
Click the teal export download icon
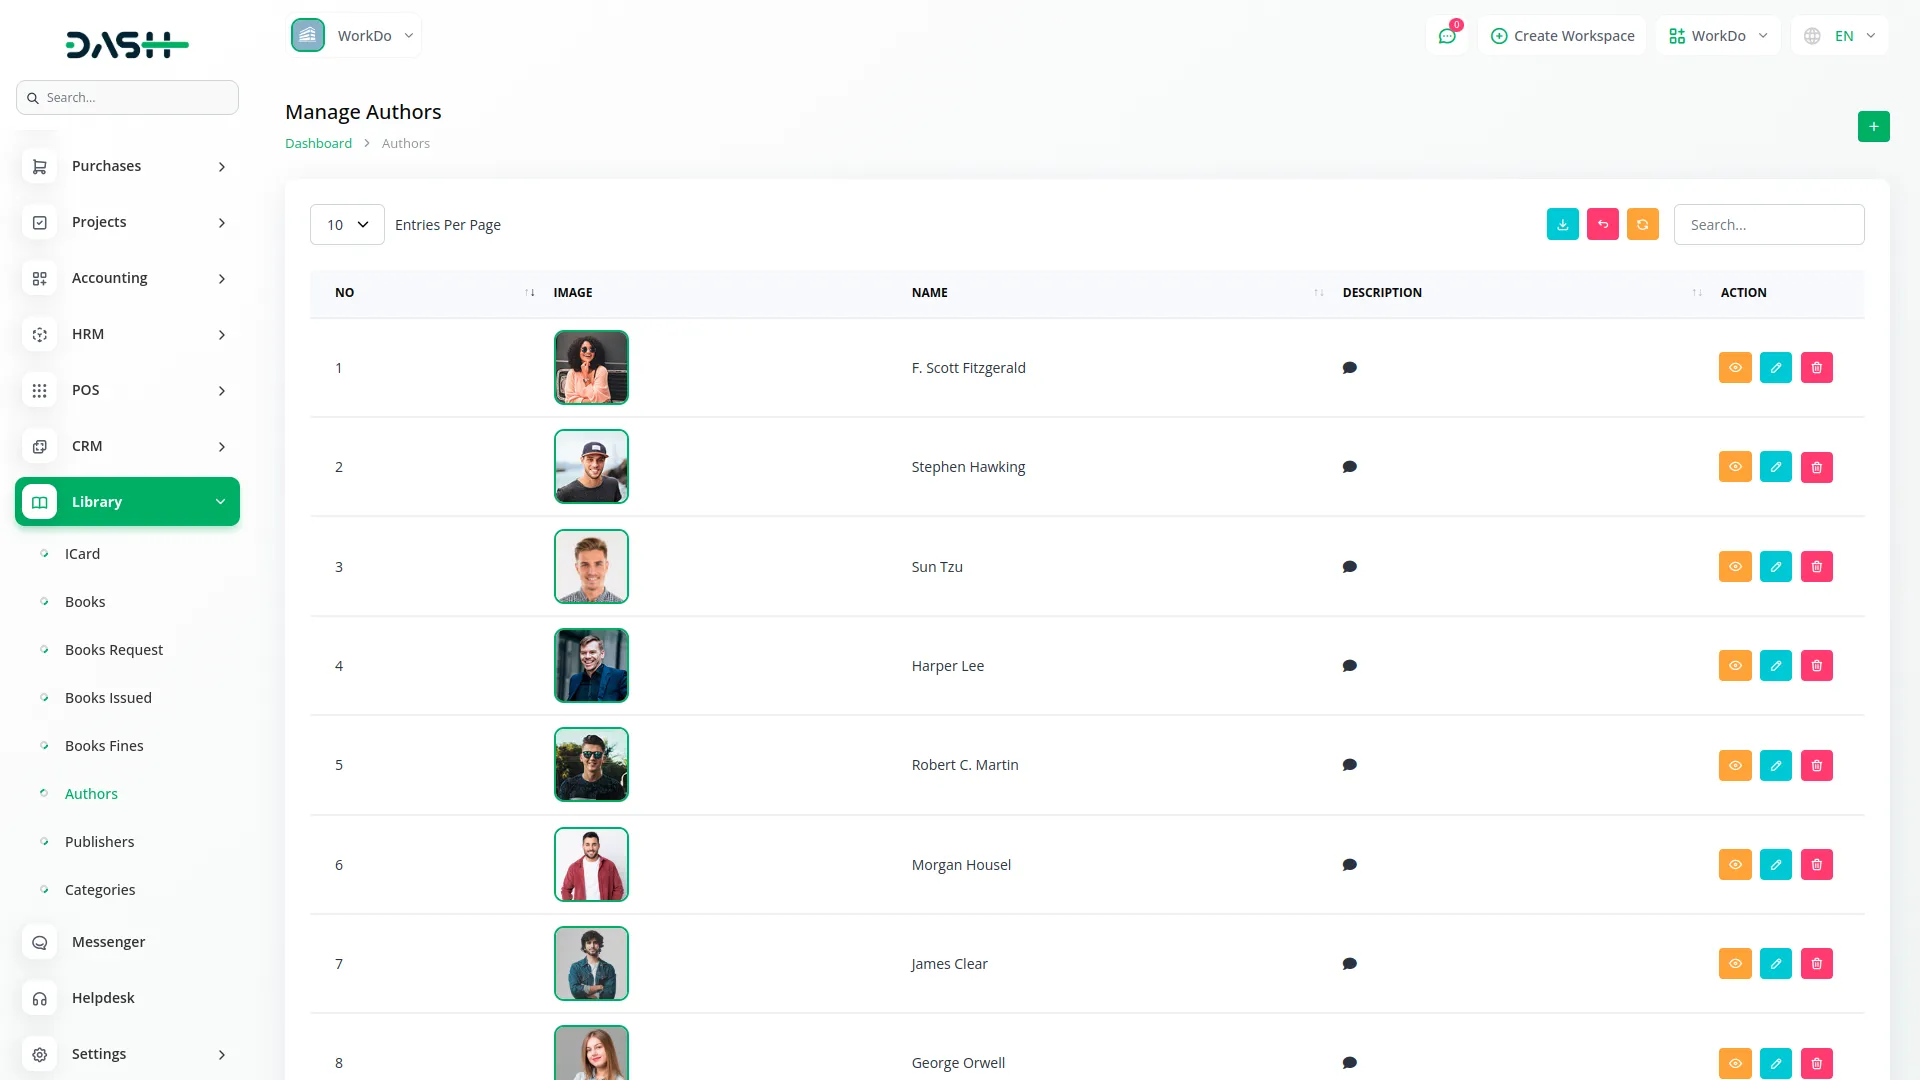(x=1562, y=225)
